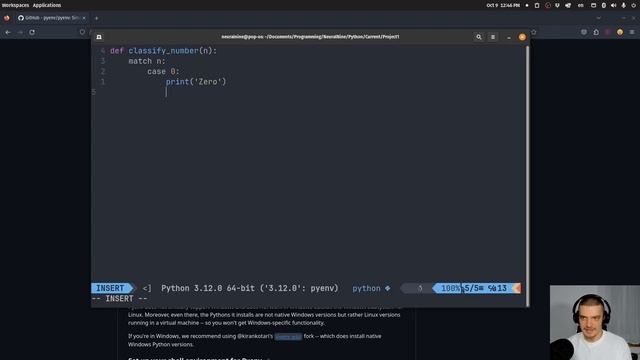Click the webcam overlay thumbnail
The height and width of the screenshot is (360, 640).
(595, 322)
